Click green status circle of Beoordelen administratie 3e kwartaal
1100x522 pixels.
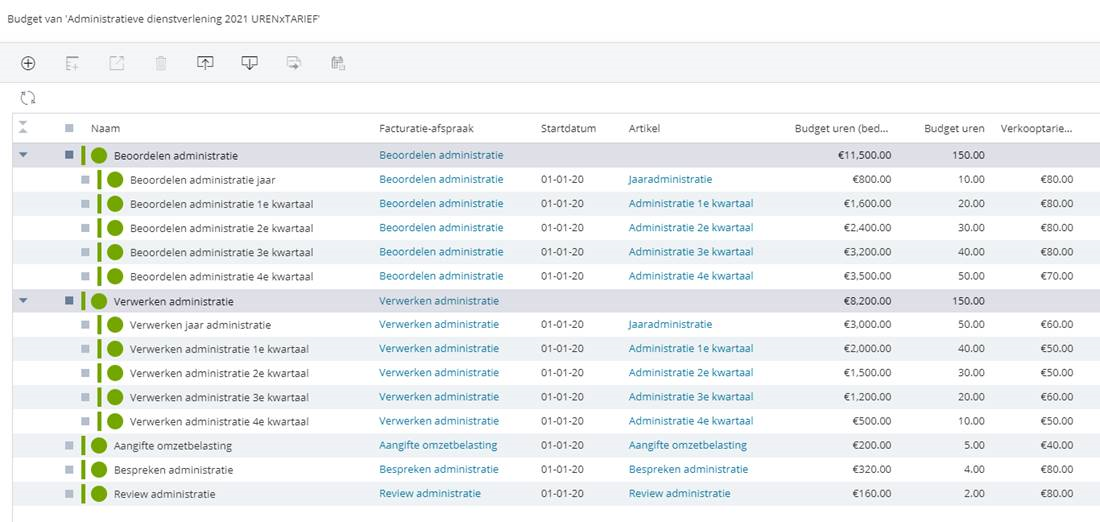pos(115,252)
